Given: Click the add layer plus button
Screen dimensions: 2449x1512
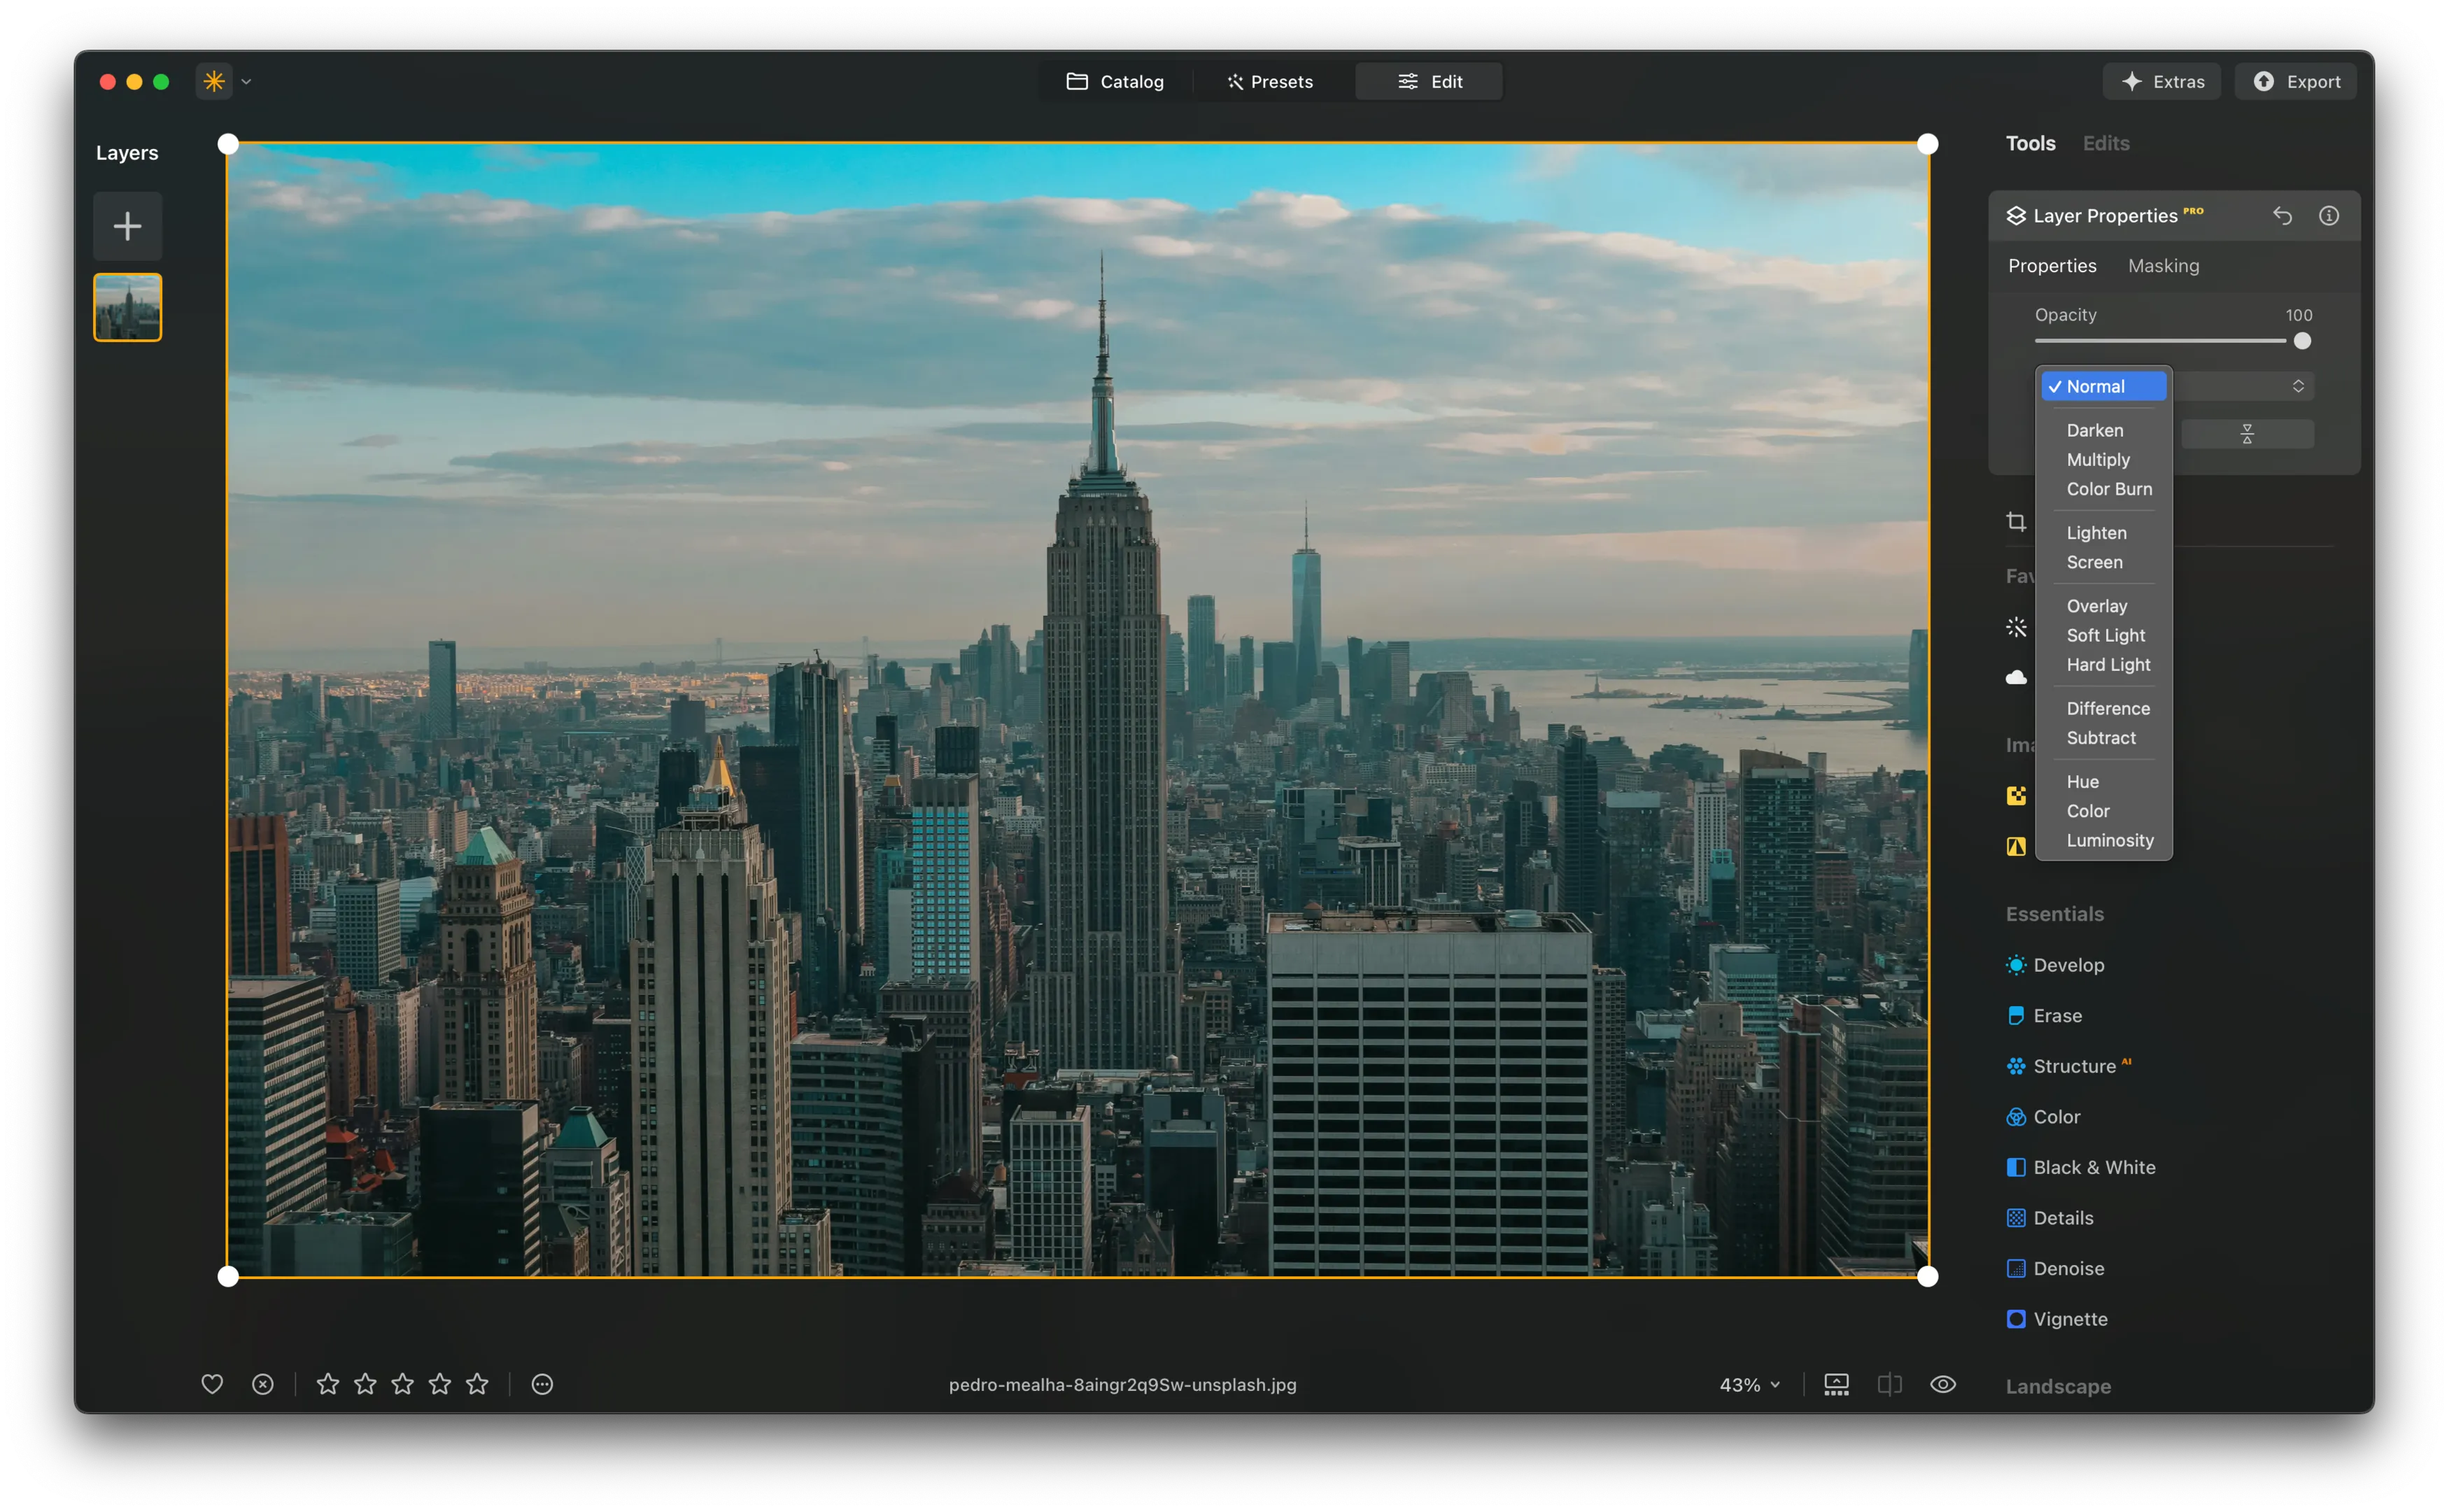Looking at the screenshot, I should pos(127,226).
